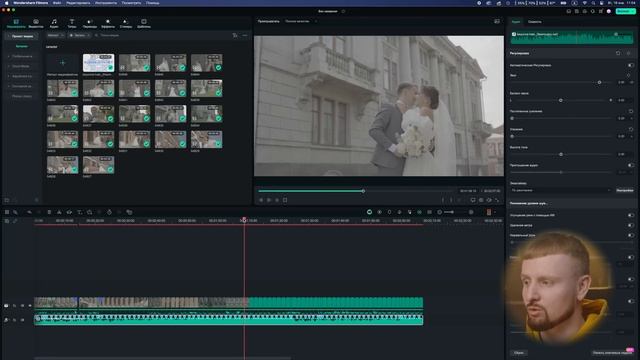Click the green Export button
This screenshot has width=640, height=360.
(x=625, y=11)
